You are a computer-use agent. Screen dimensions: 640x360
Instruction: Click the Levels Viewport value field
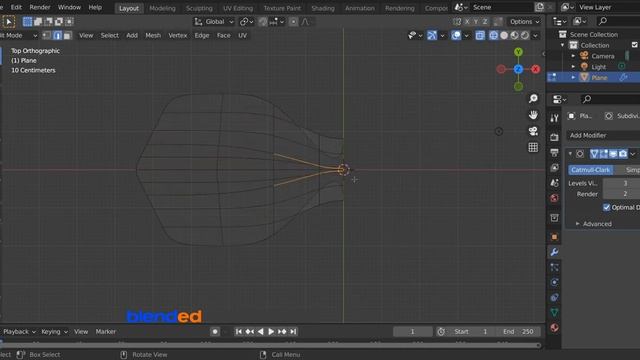(x=621, y=183)
